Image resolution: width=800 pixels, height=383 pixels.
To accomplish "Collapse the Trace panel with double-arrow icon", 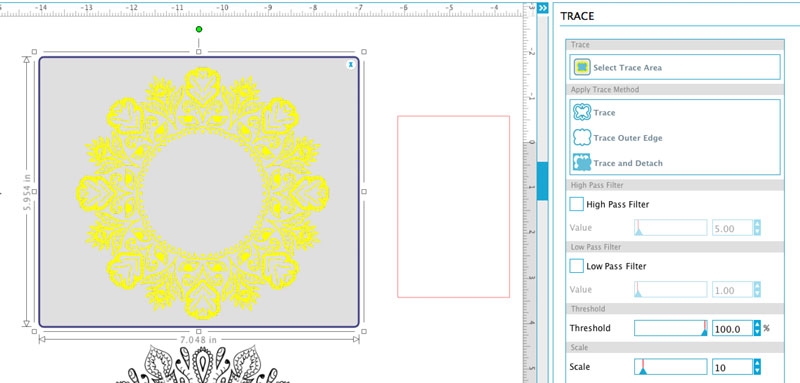I will [x=542, y=8].
